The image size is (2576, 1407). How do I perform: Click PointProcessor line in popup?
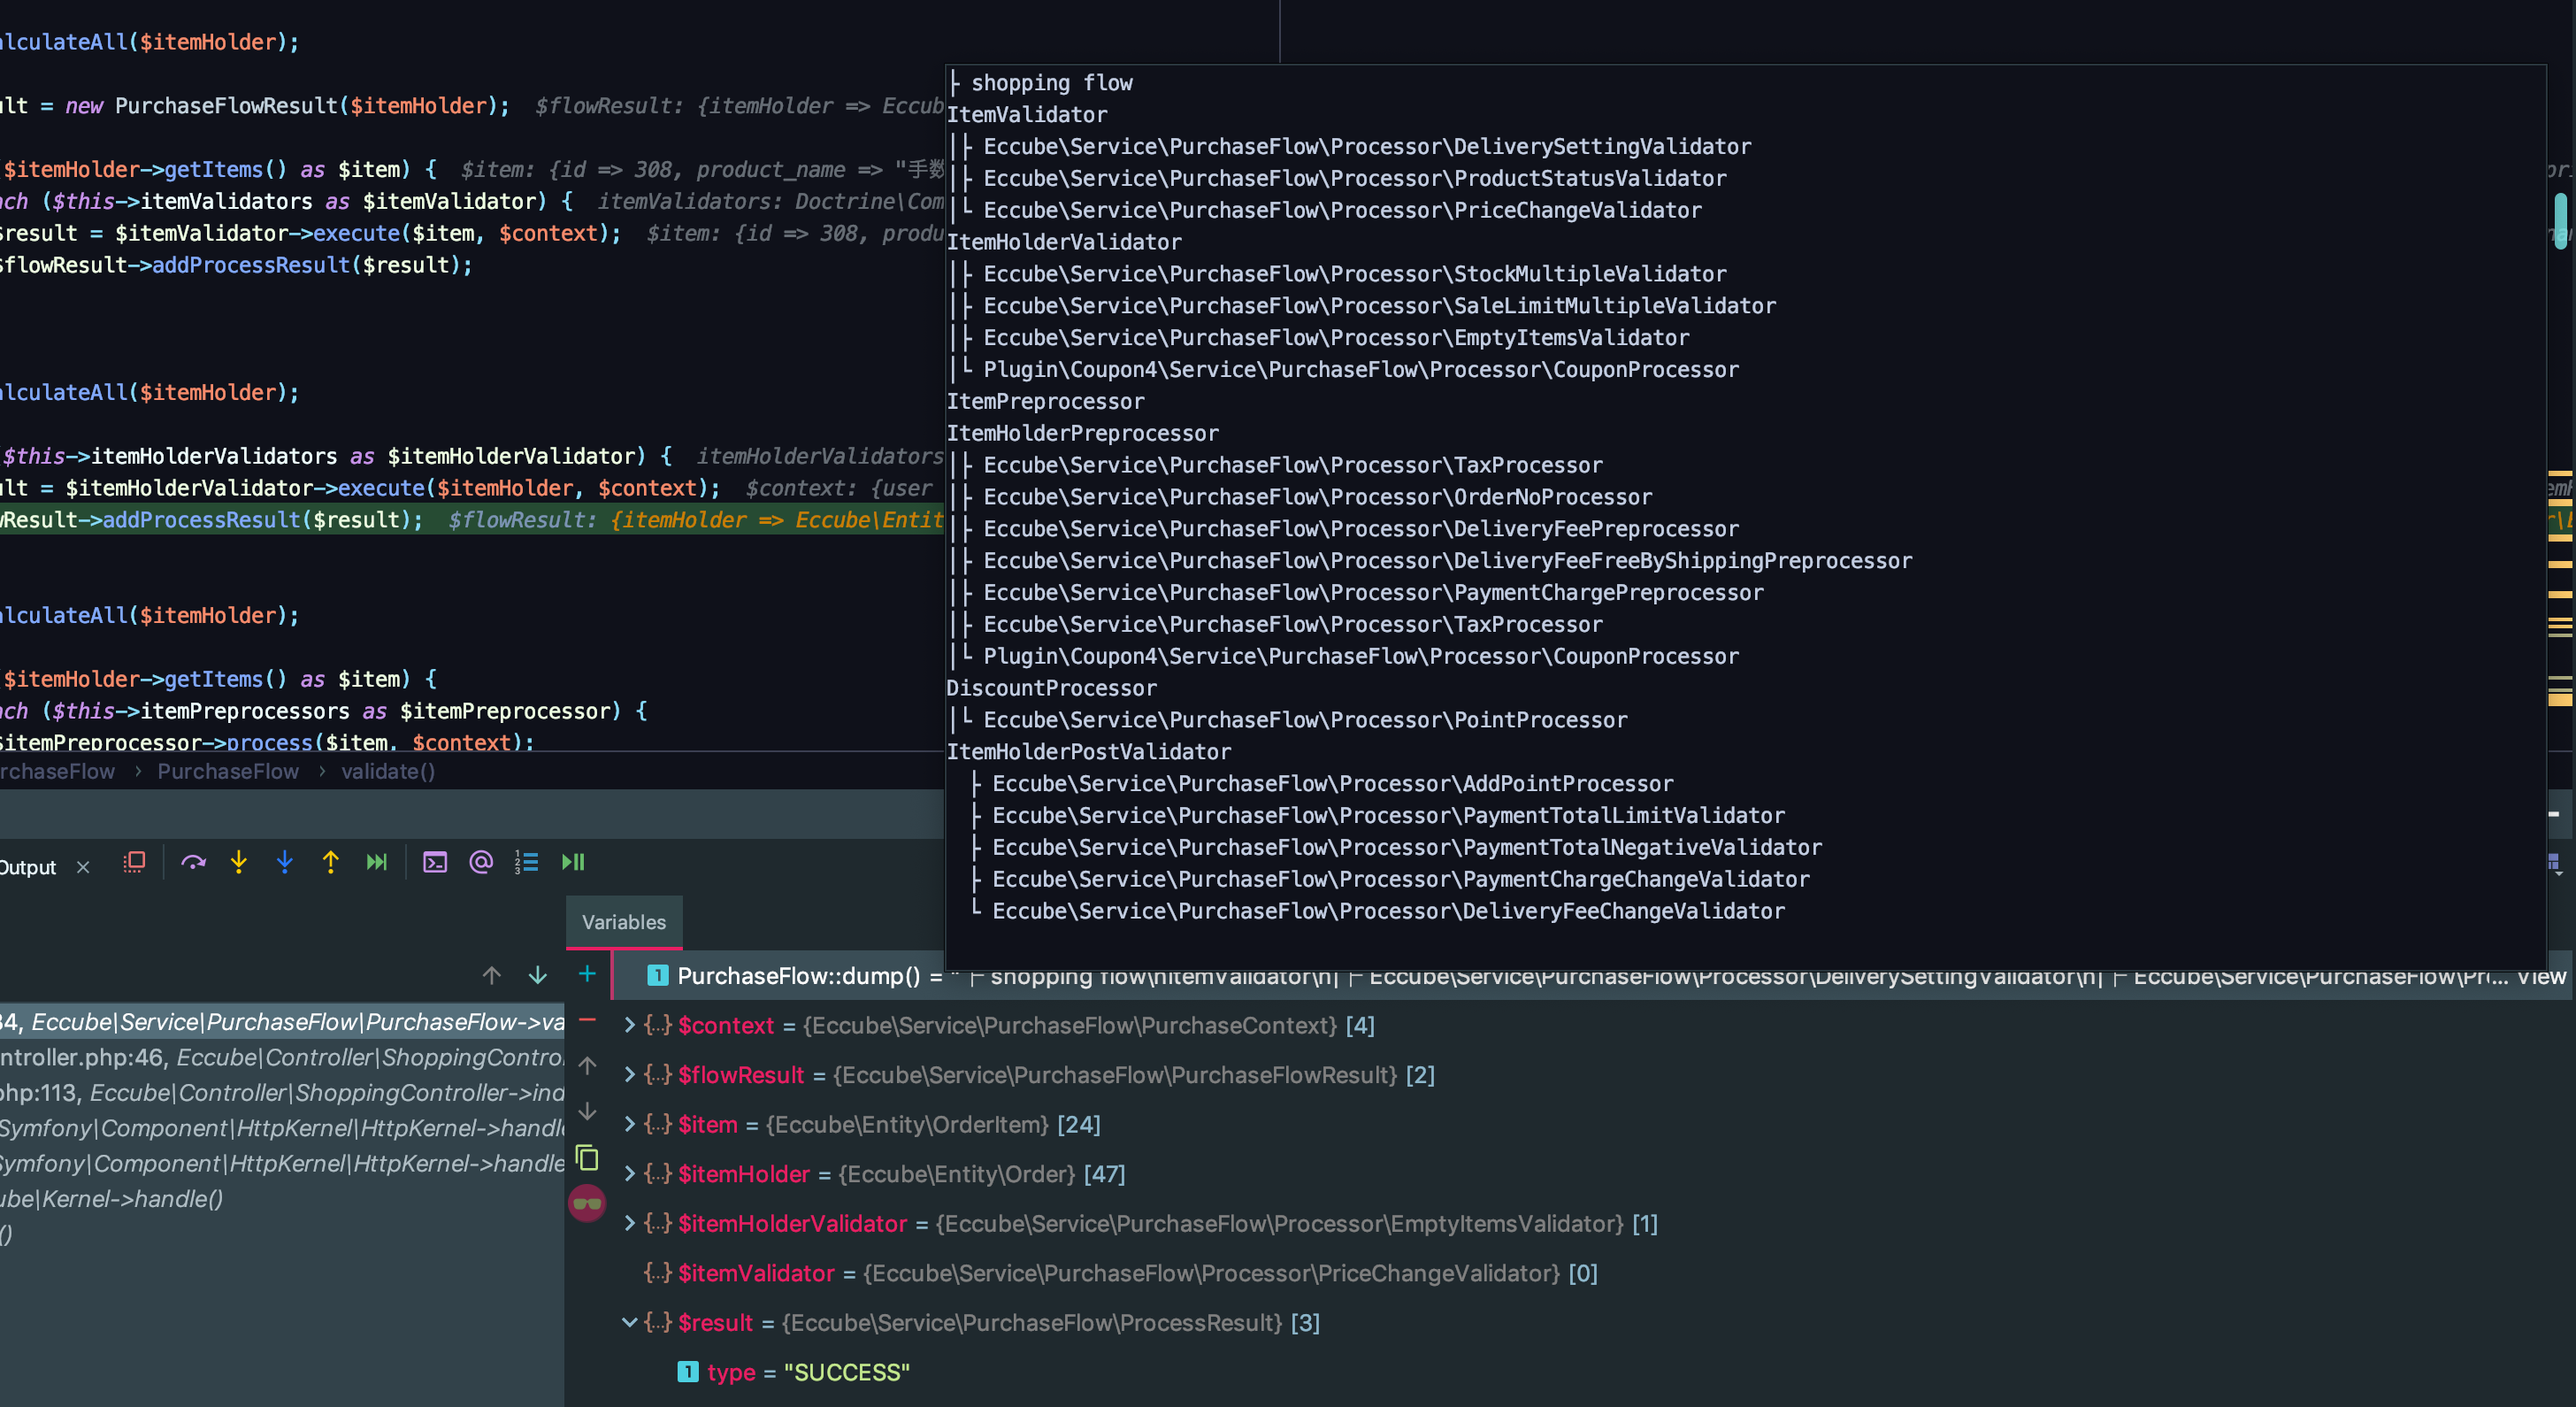(1305, 720)
